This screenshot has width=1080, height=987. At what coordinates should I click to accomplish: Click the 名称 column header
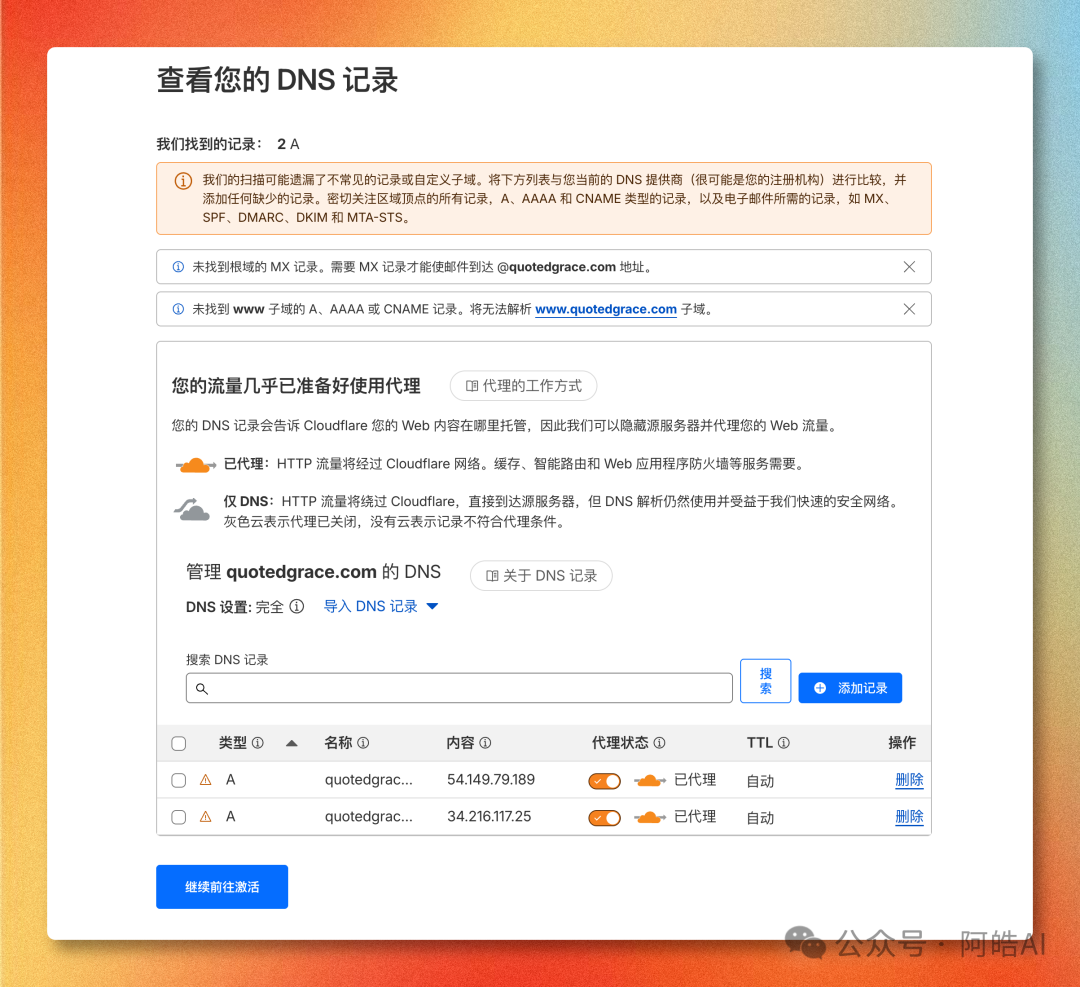point(338,742)
